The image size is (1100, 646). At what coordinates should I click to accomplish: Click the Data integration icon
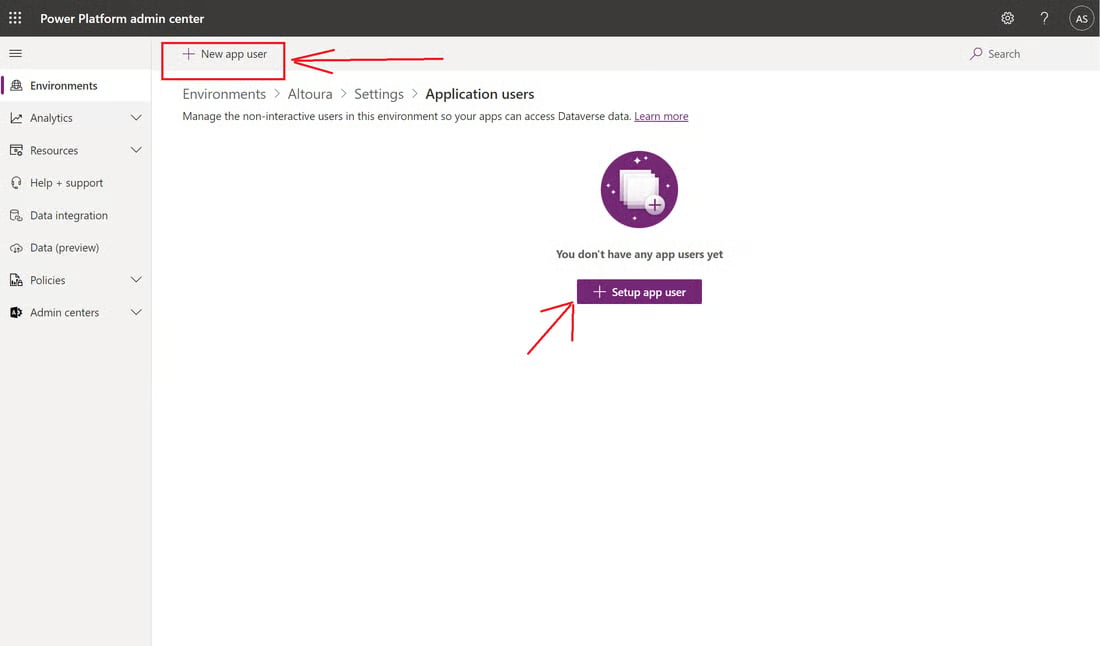16,215
